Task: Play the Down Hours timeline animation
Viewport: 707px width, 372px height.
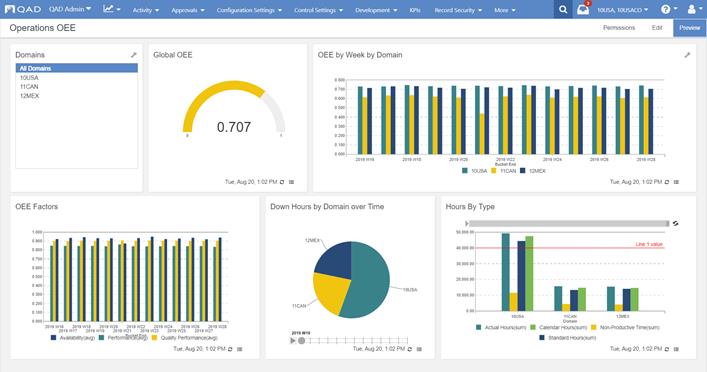Action: [x=293, y=340]
